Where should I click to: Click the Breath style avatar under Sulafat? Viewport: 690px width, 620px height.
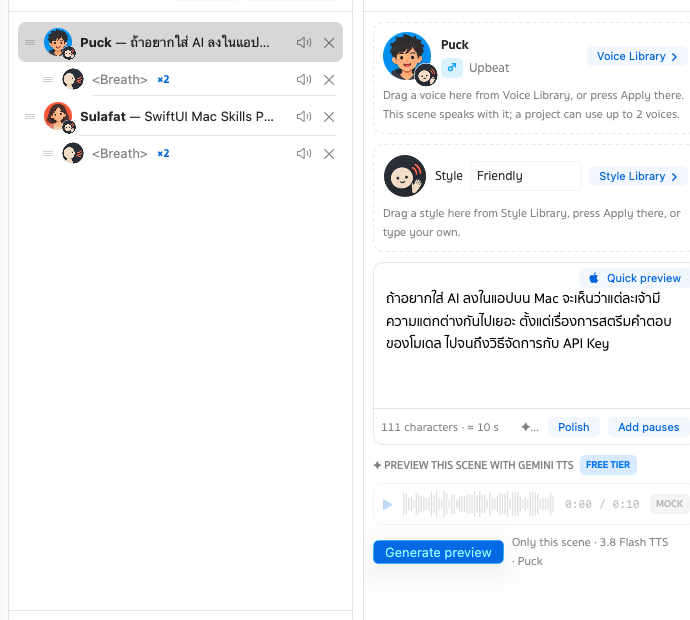tap(73, 153)
